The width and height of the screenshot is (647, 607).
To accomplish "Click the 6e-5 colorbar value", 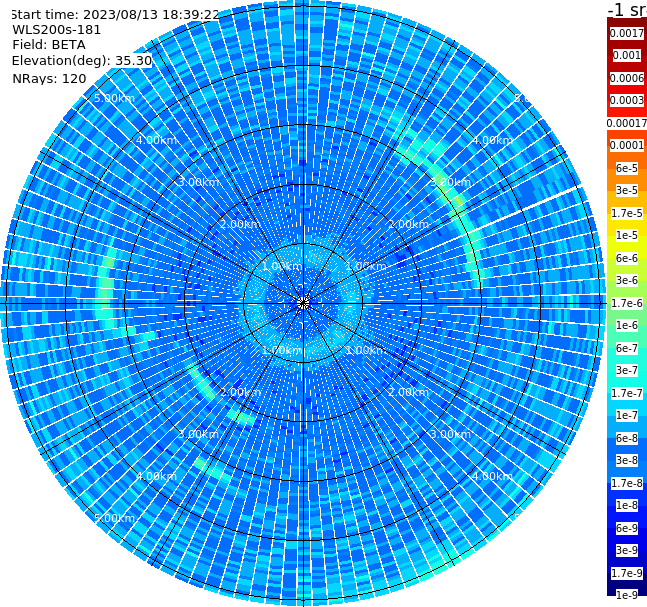I will (627, 168).
